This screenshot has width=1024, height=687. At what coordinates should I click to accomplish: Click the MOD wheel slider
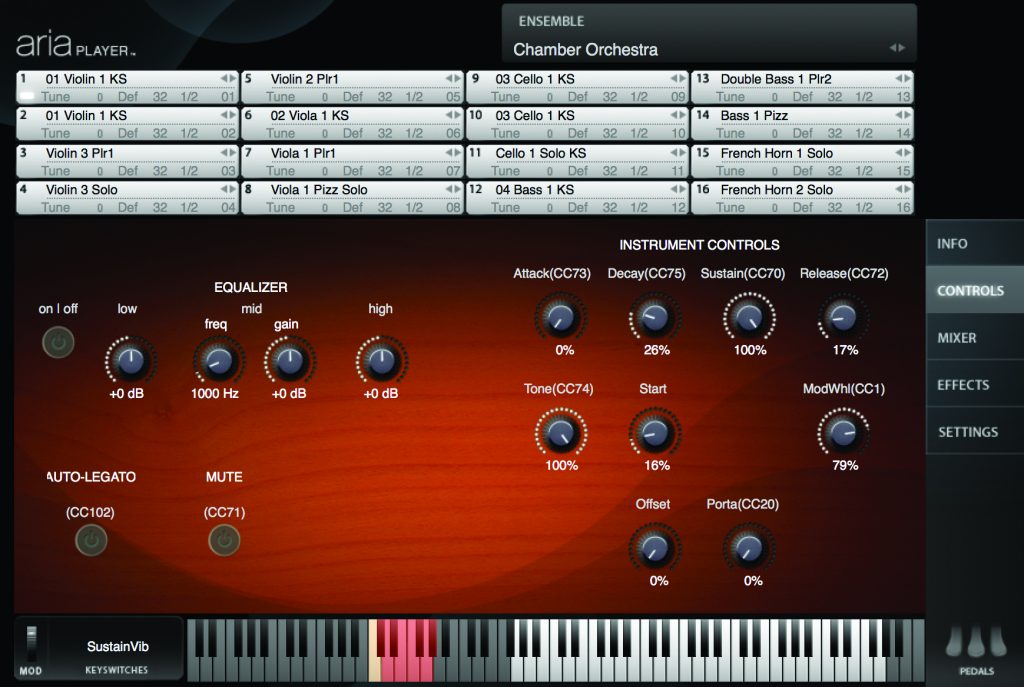click(31, 645)
